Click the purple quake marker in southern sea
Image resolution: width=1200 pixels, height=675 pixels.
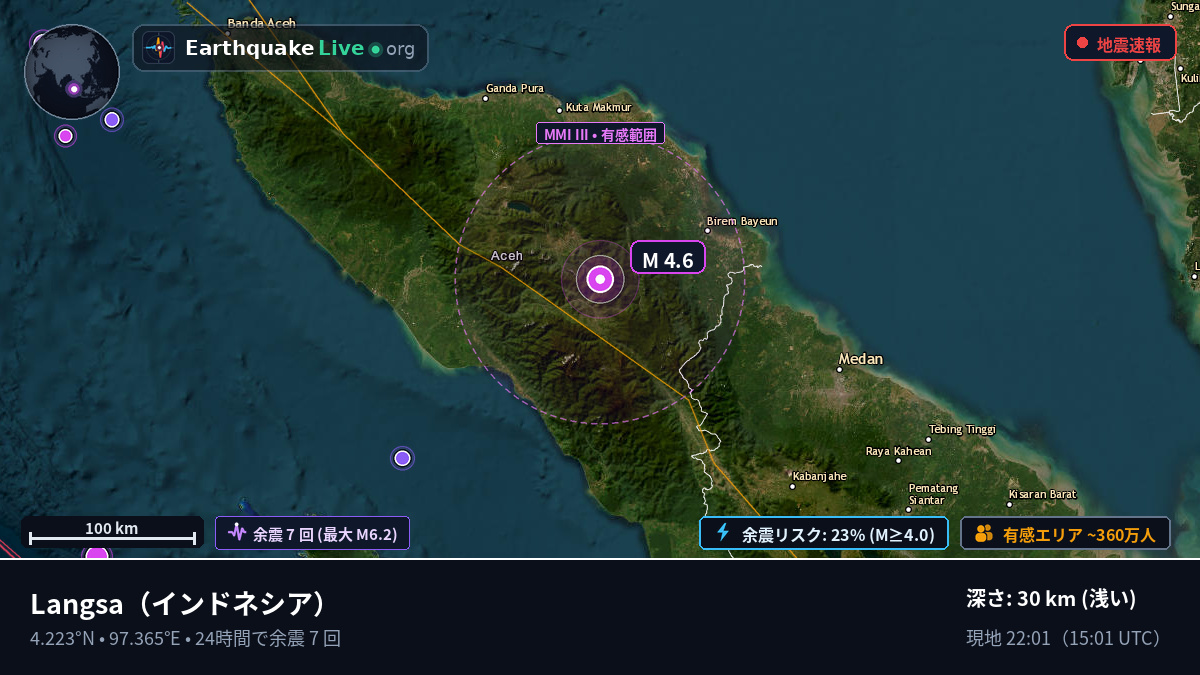(x=402, y=458)
